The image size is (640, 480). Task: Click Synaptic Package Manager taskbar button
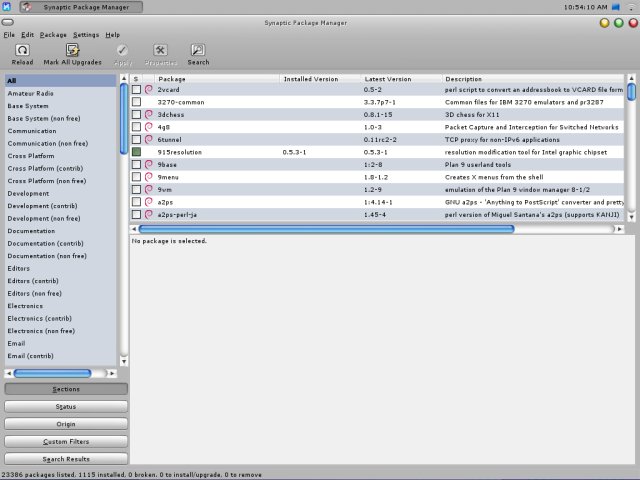click(81, 7)
